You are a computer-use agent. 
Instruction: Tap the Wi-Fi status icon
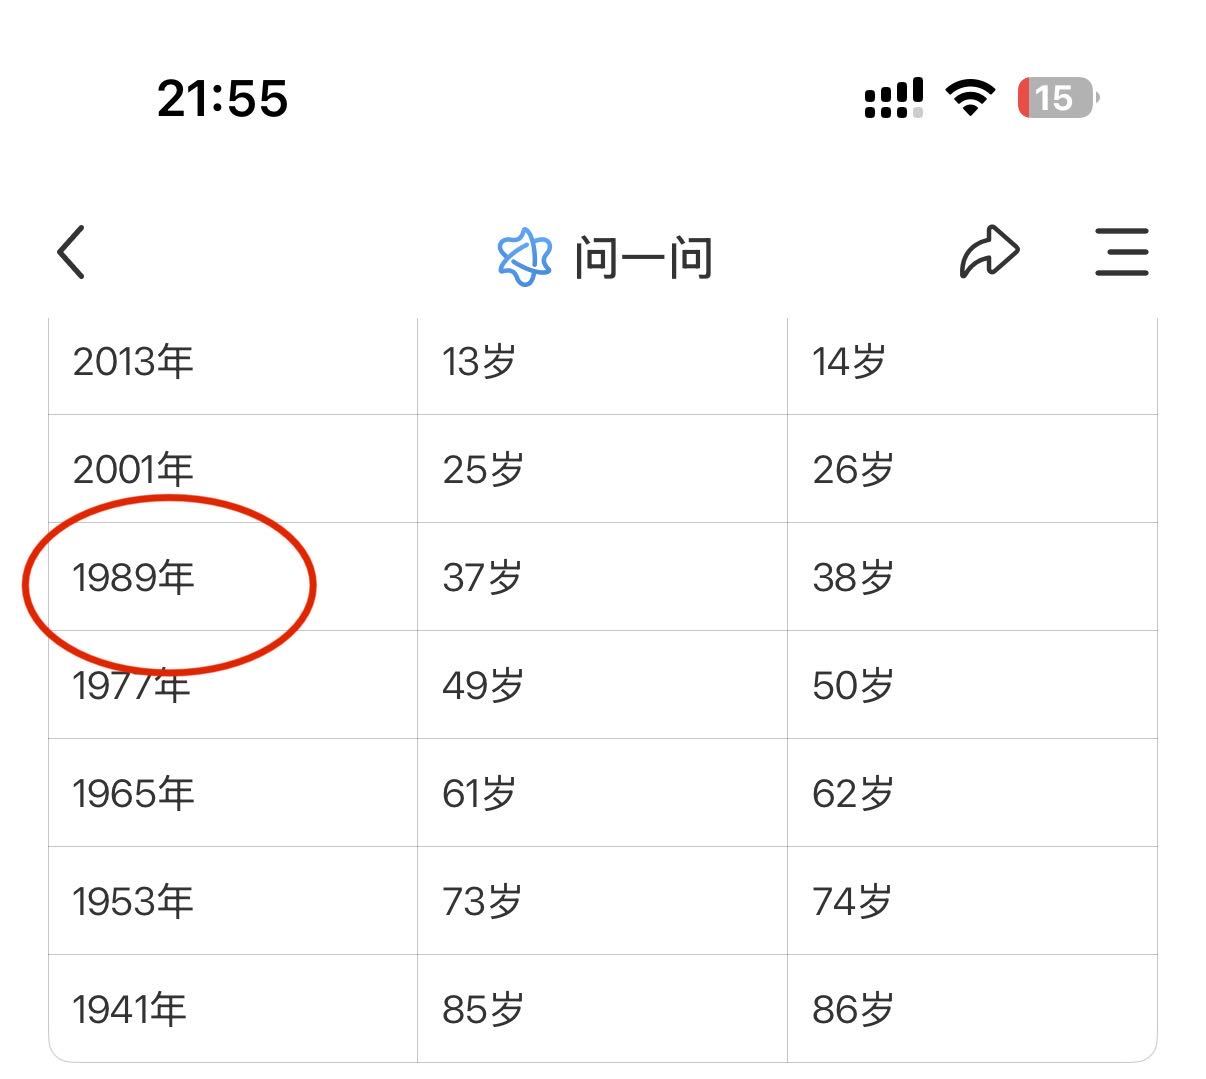point(969,98)
